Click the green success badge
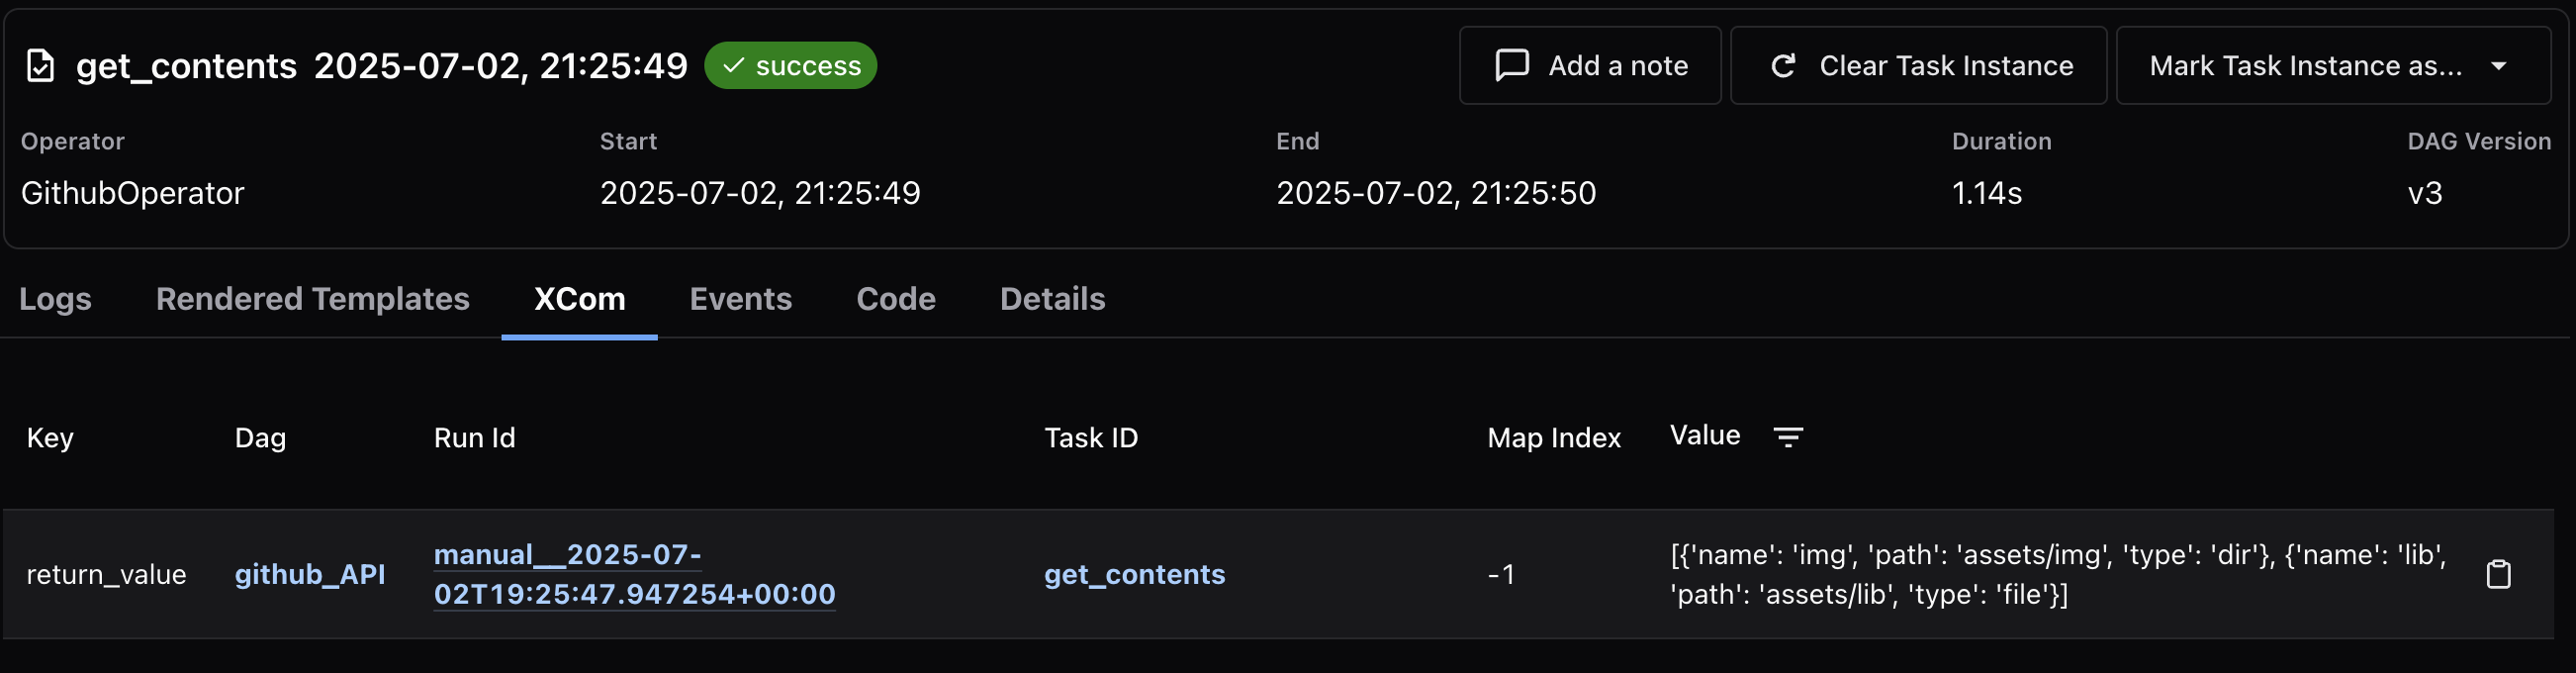2576x673 pixels. [x=790, y=65]
